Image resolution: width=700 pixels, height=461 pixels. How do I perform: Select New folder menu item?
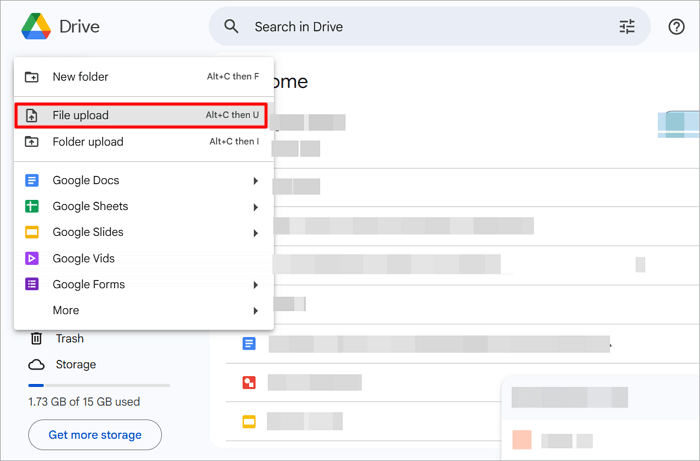click(144, 77)
